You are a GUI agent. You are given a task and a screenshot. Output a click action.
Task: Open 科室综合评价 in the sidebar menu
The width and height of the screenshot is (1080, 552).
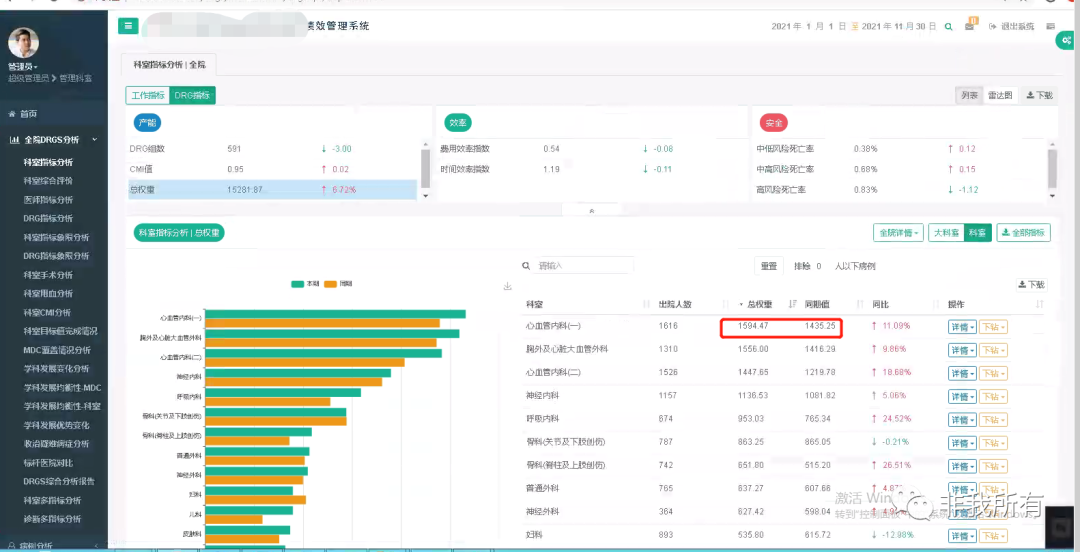click(x=48, y=181)
